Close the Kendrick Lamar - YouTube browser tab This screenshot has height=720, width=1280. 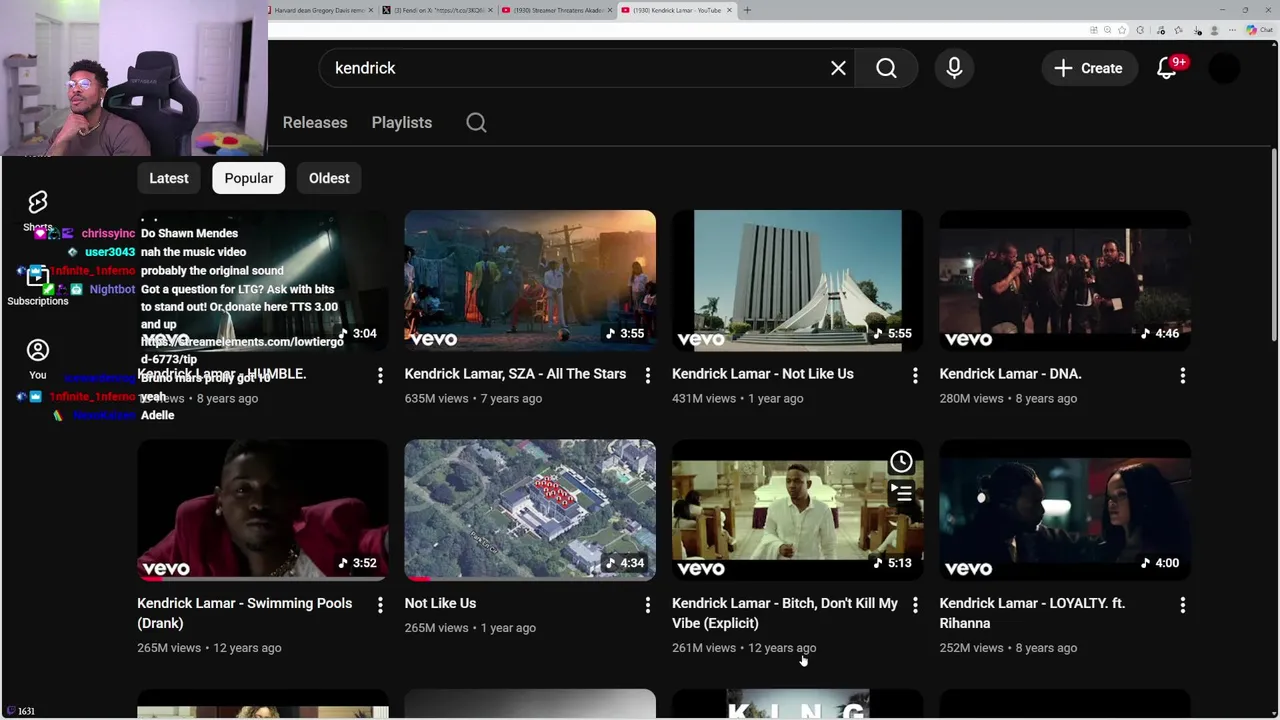pyautogui.click(x=729, y=10)
